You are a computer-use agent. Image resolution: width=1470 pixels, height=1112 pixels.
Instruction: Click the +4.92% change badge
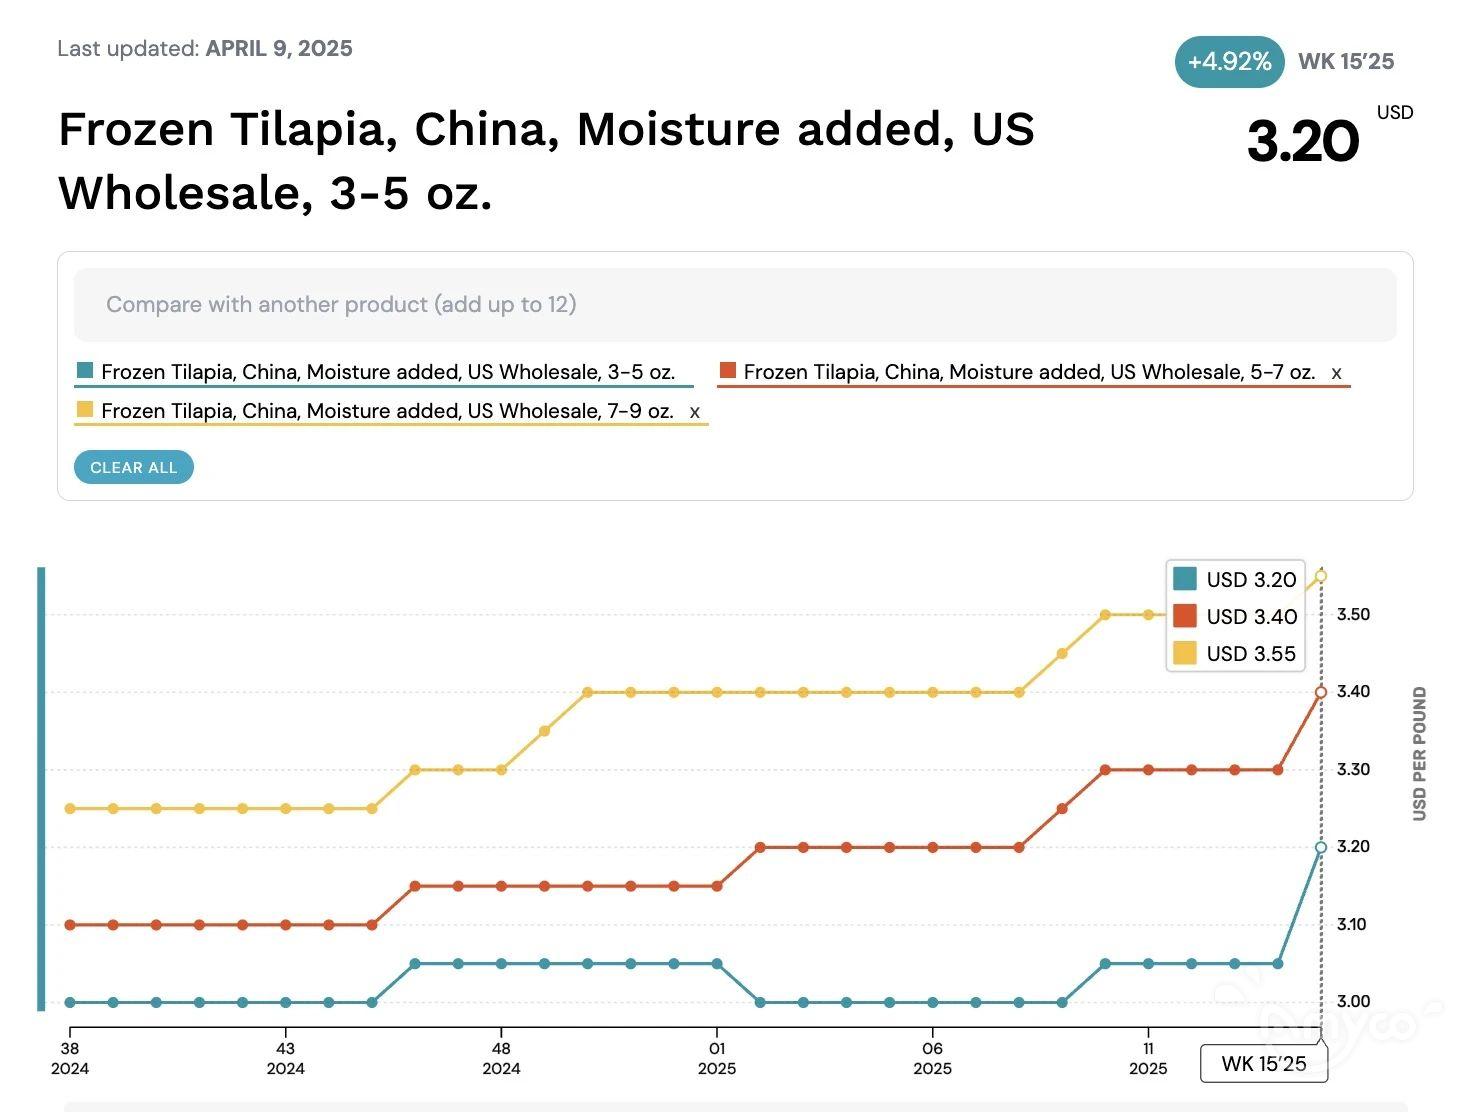click(x=1229, y=62)
